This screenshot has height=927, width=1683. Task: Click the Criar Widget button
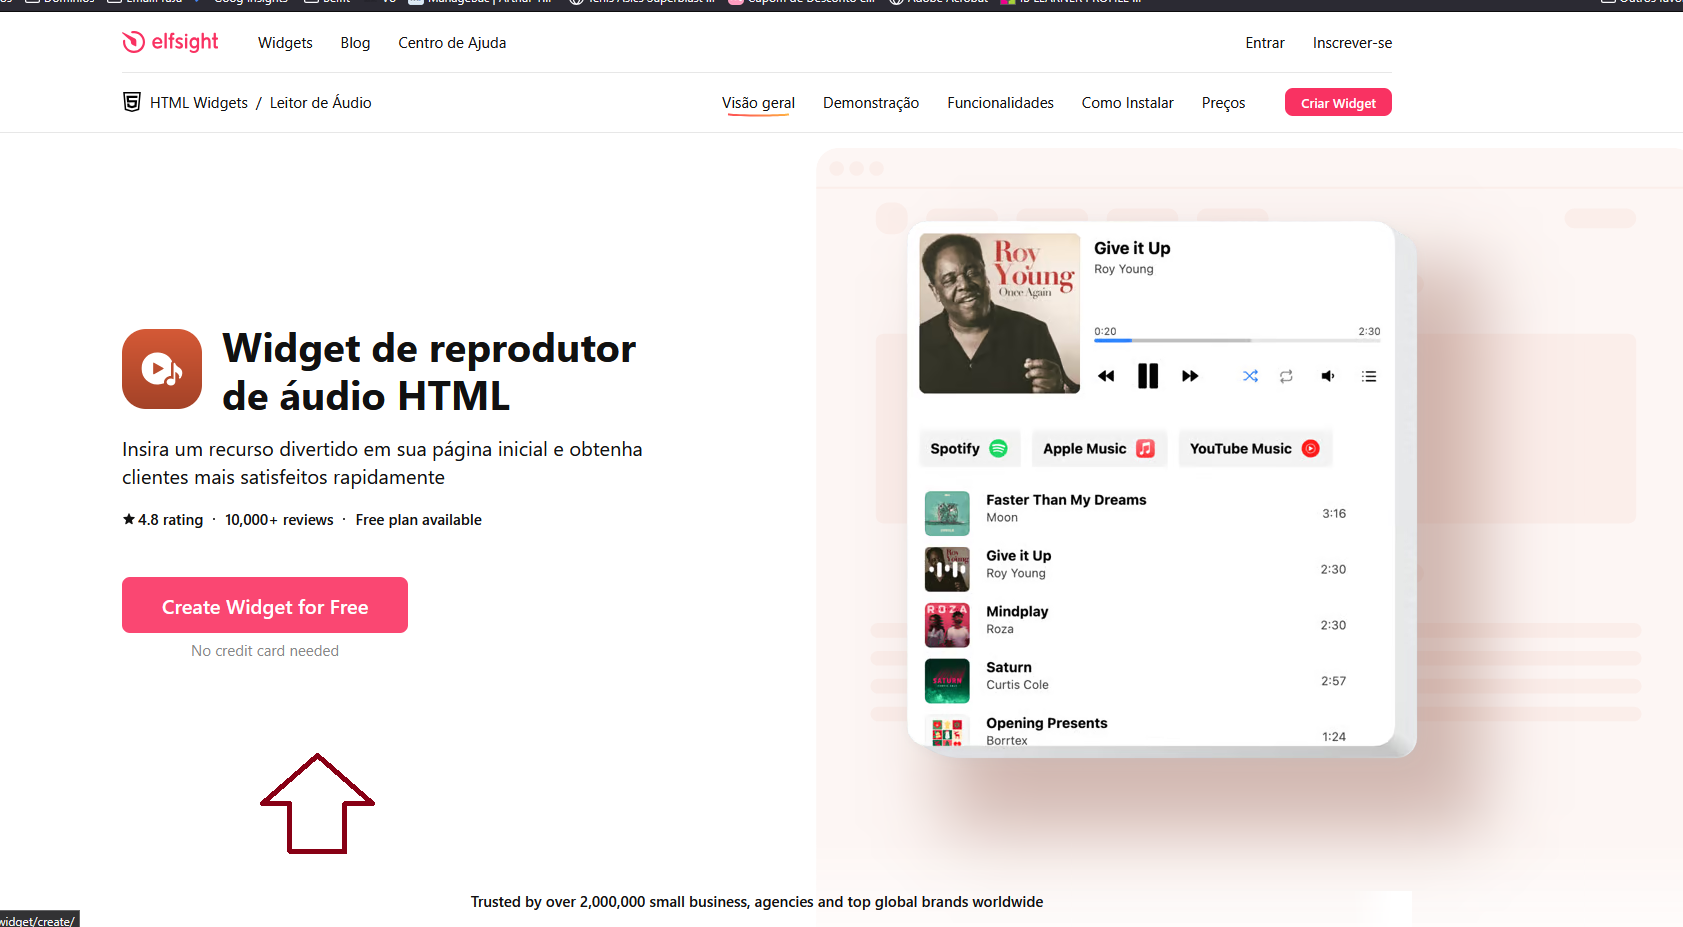(1338, 102)
